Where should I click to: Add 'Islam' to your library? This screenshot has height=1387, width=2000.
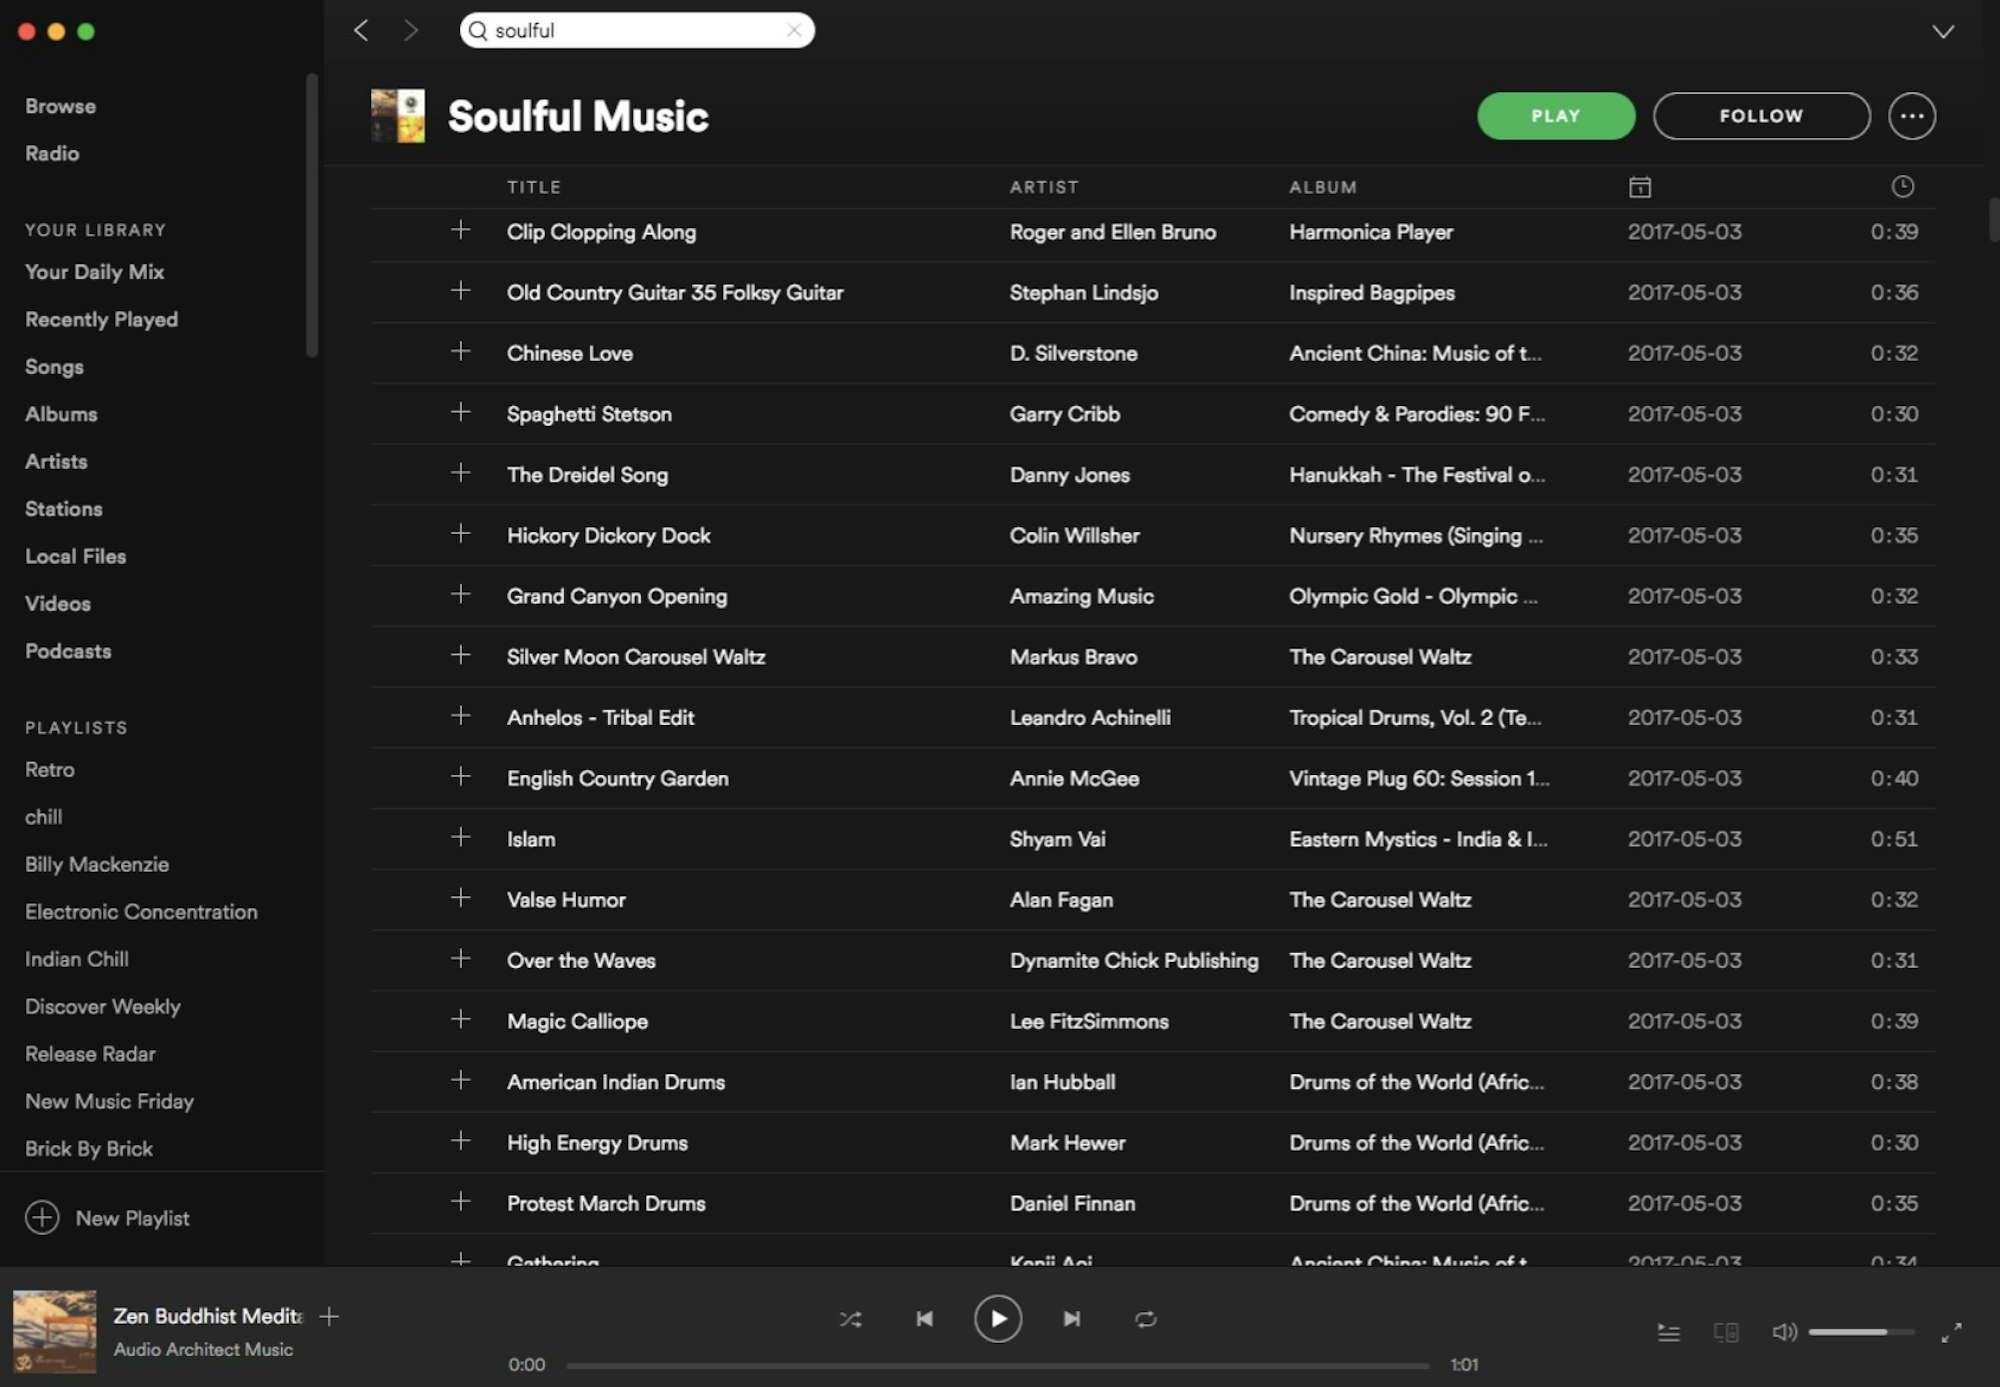461,838
